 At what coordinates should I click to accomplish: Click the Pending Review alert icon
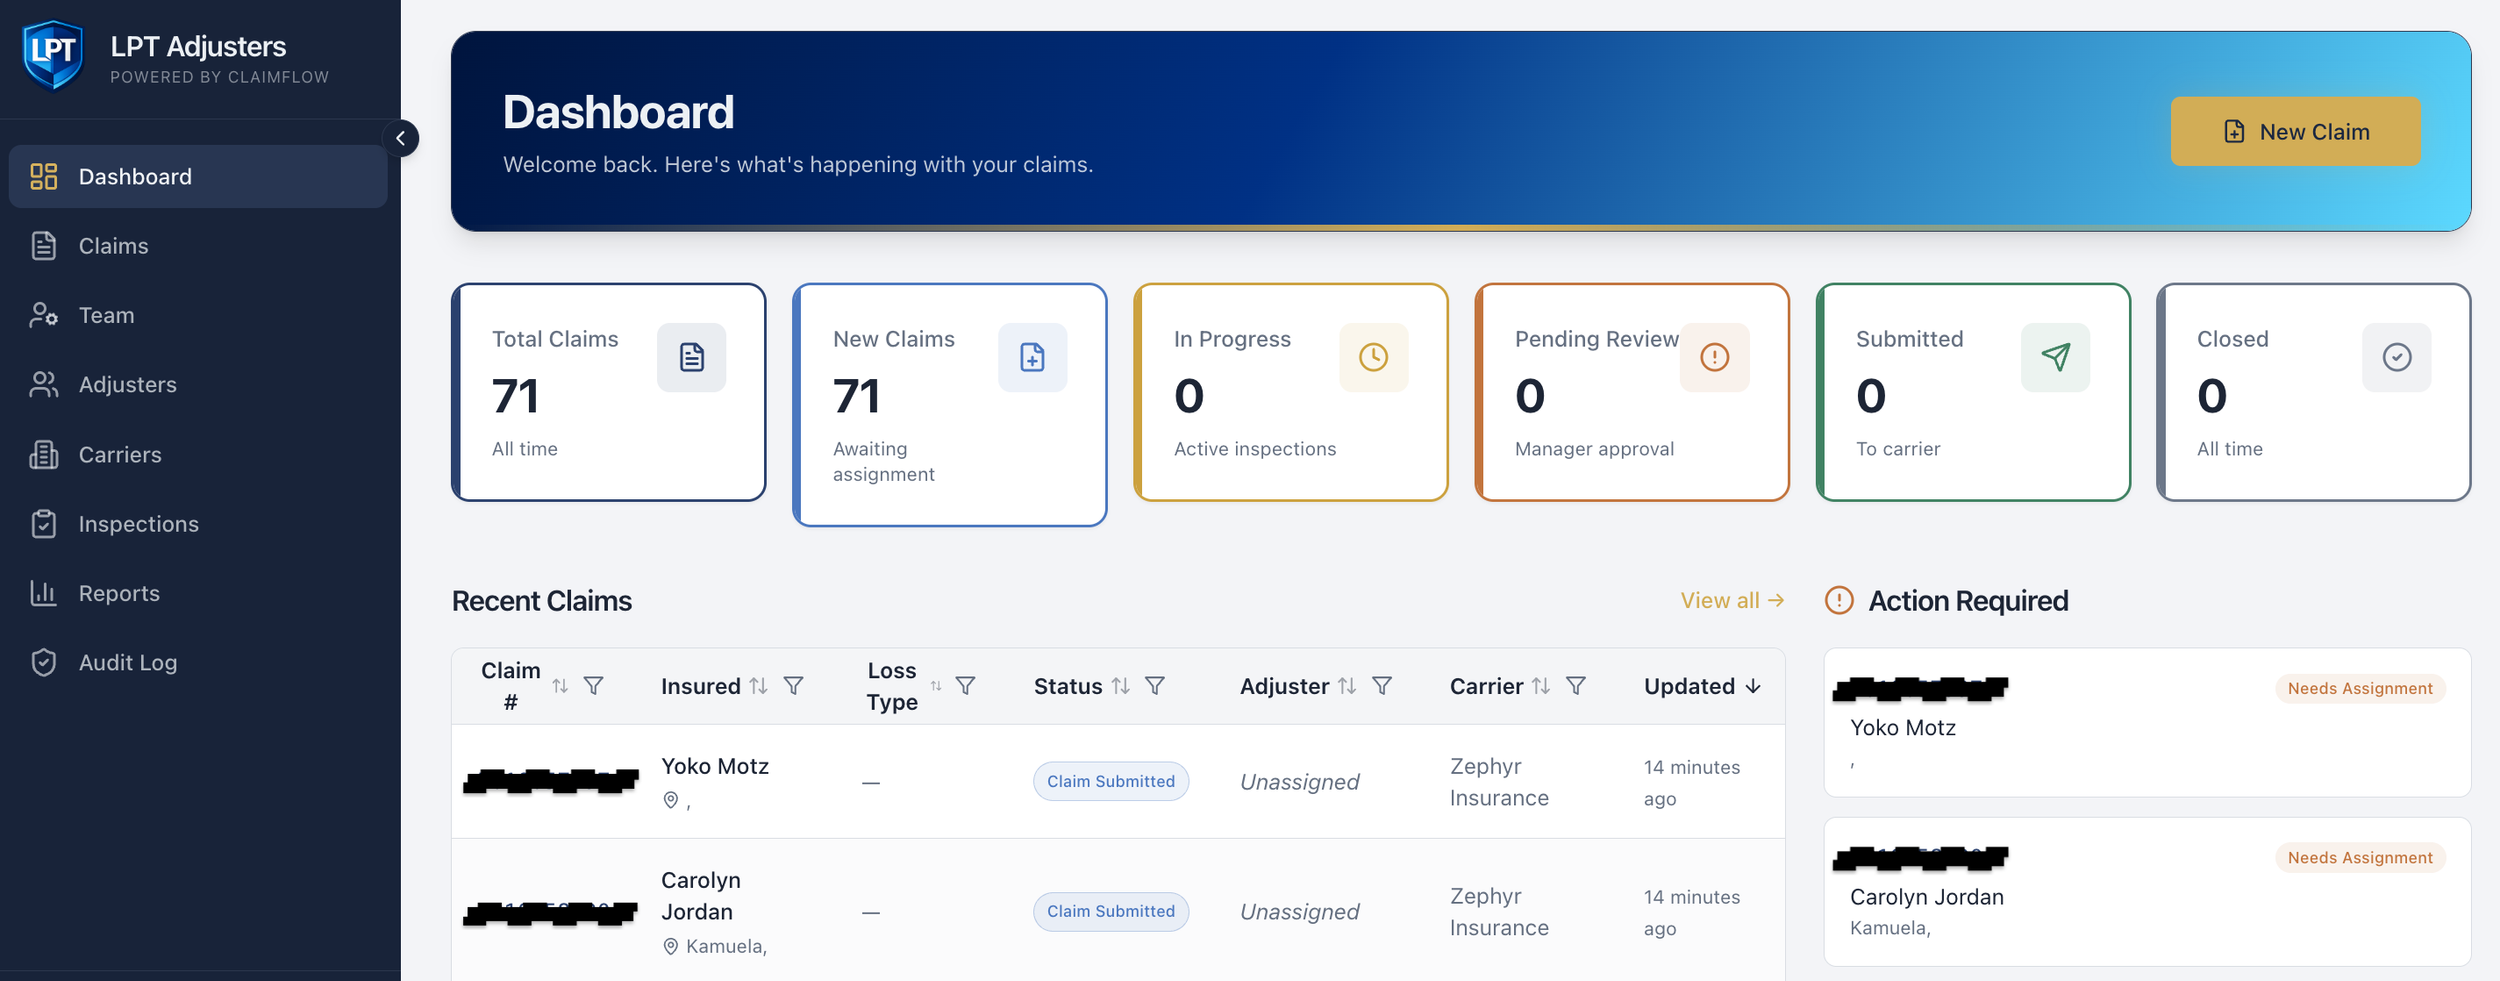tap(1714, 357)
